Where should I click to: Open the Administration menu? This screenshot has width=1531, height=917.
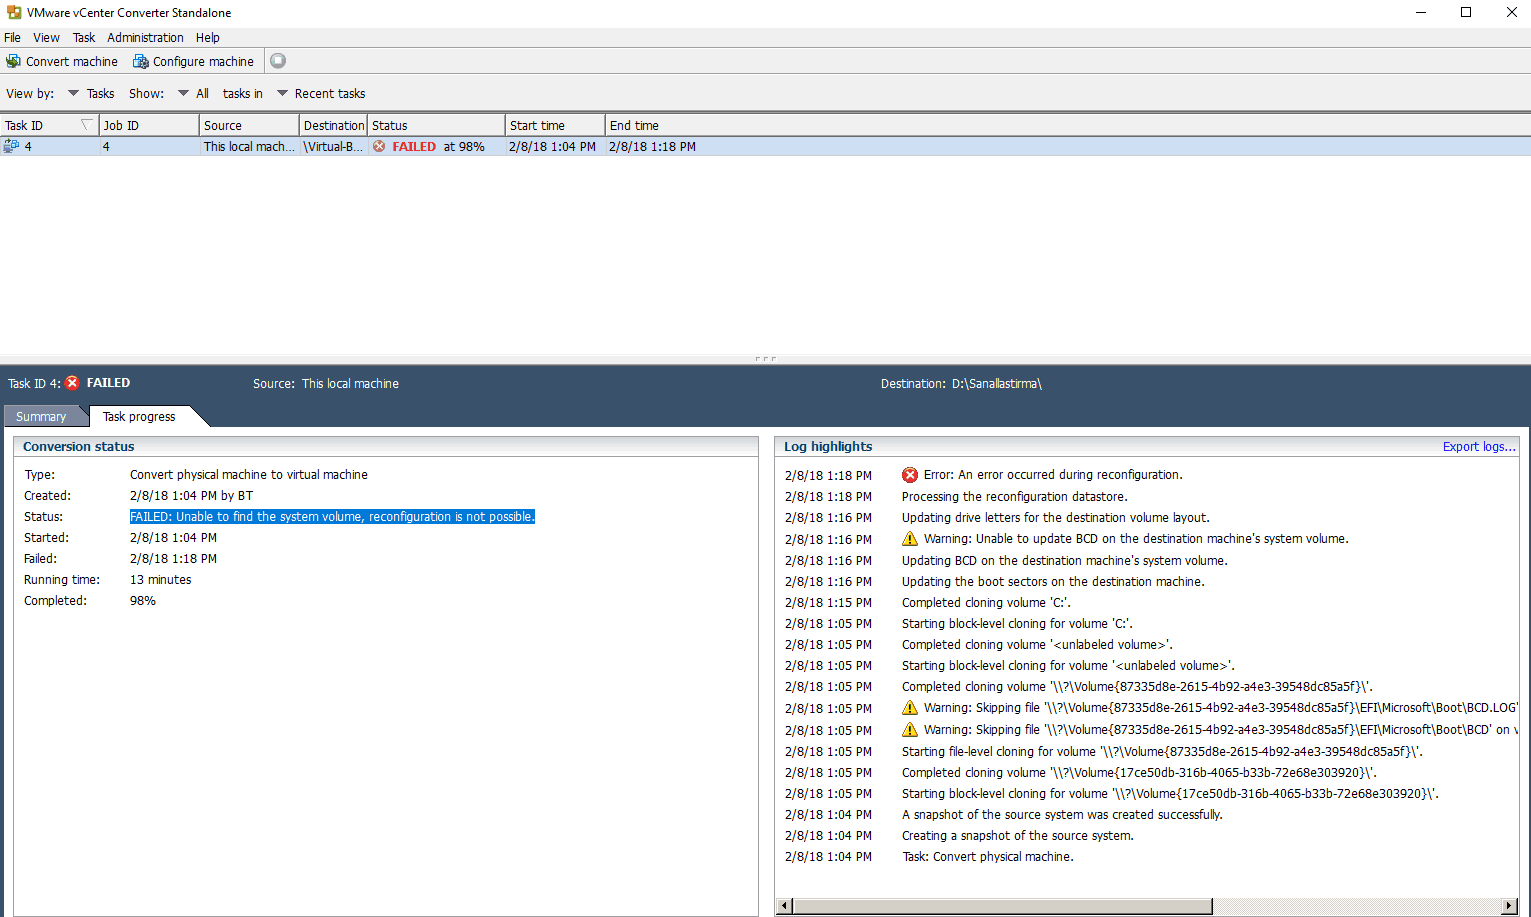(x=145, y=37)
